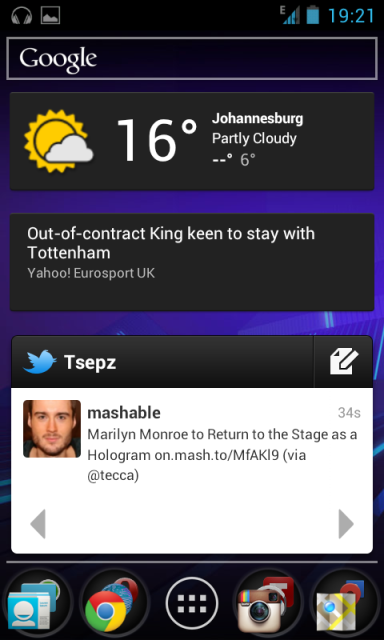This screenshot has width=384, height=640.
Task: Tap the picture notification icon
Action: coord(51,16)
